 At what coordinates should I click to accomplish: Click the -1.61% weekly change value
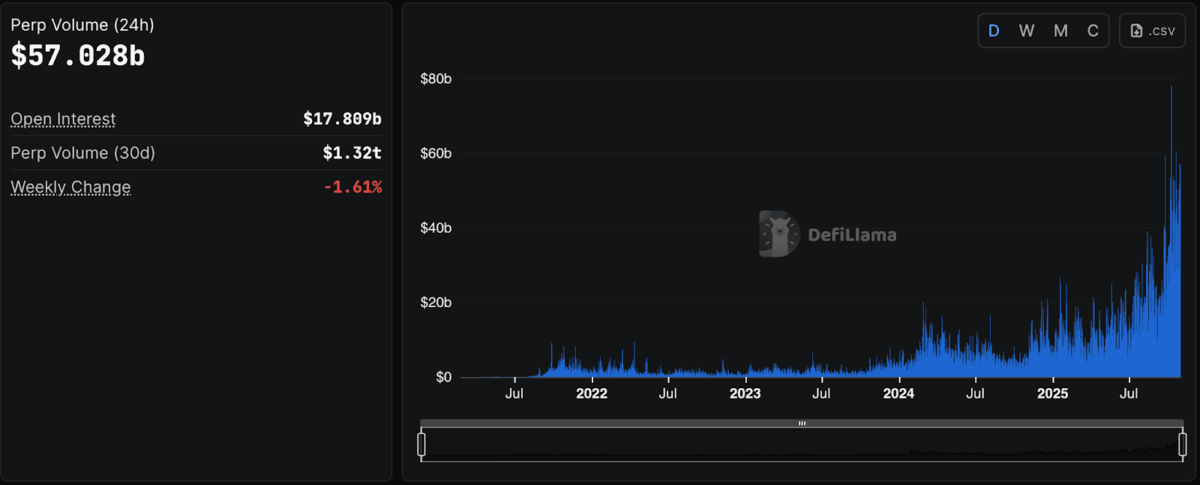pos(352,187)
